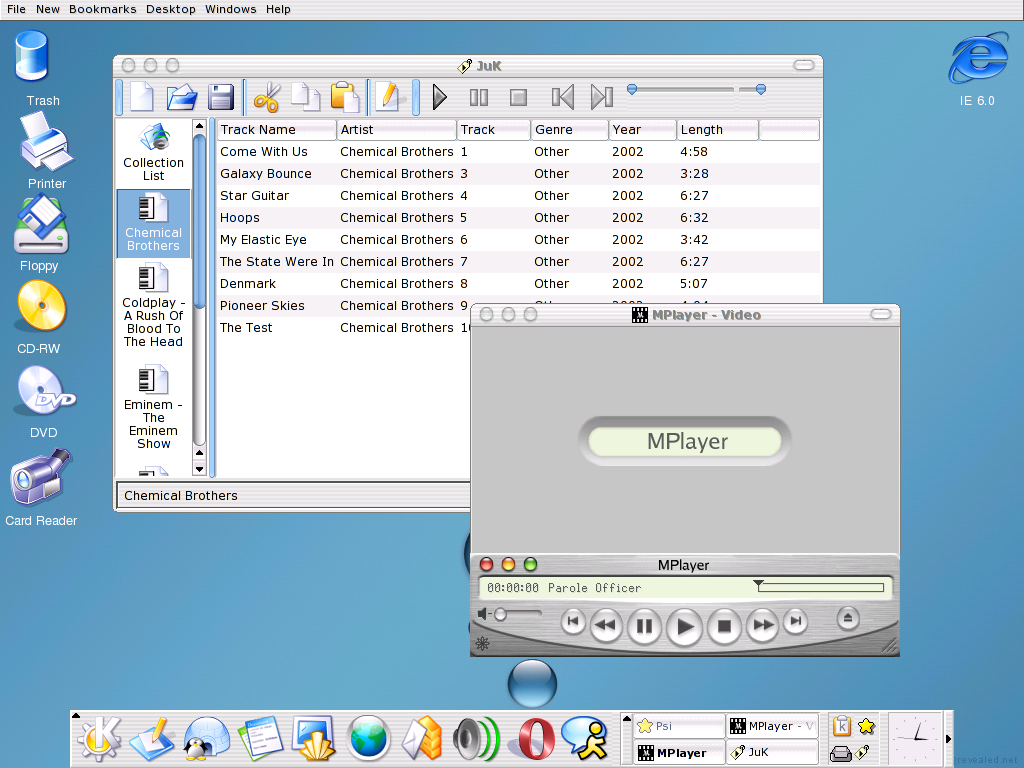Click the IE 6.0 desktop icon
Screen dimensions: 1024x768
pos(978,60)
